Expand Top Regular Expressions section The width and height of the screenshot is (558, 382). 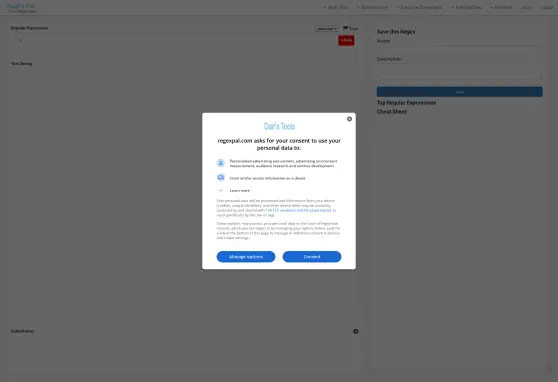(x=406, y=103)
